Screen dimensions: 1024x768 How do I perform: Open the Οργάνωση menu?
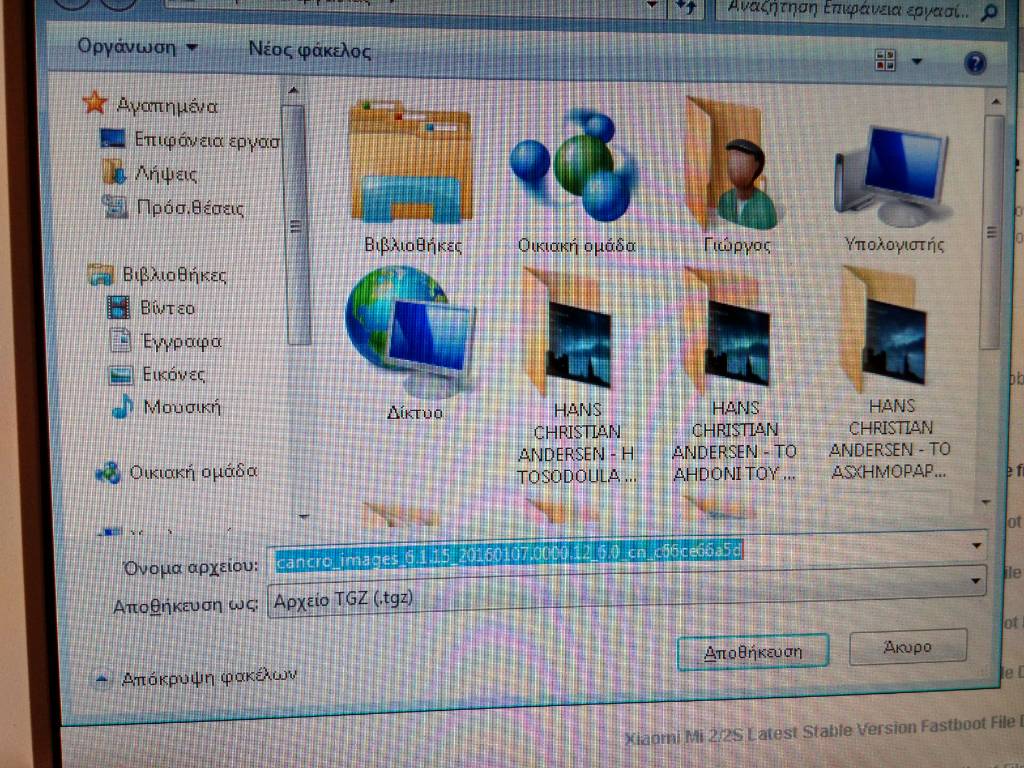[136, 47]
